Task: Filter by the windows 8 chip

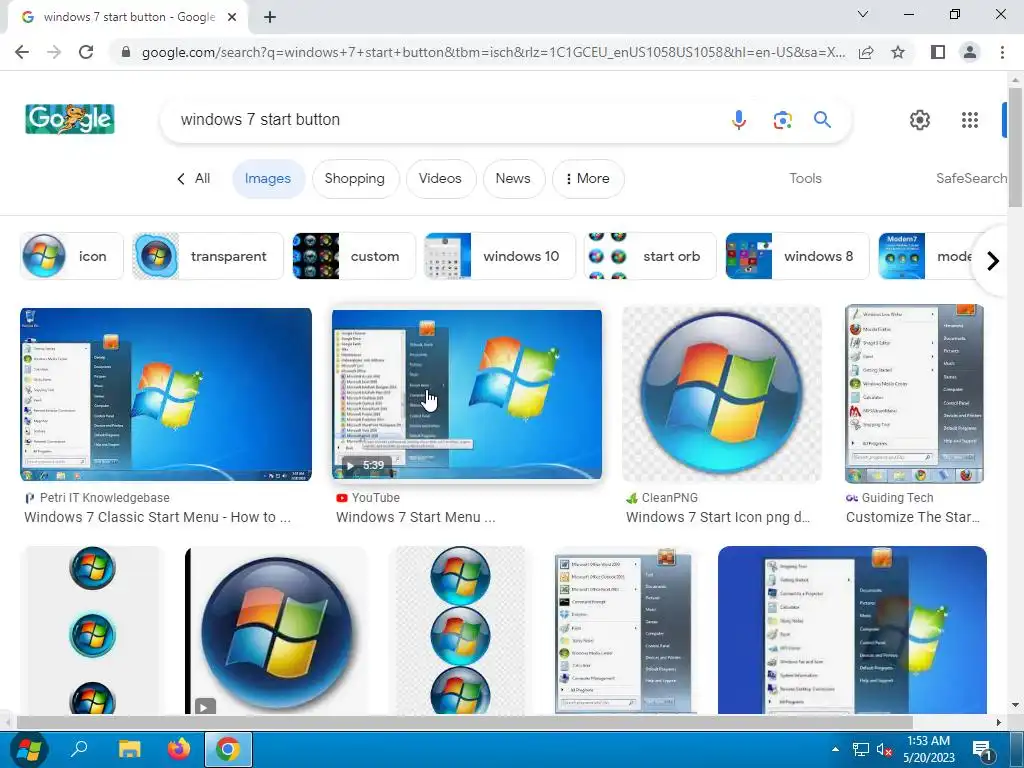Action: click(797, 256)
